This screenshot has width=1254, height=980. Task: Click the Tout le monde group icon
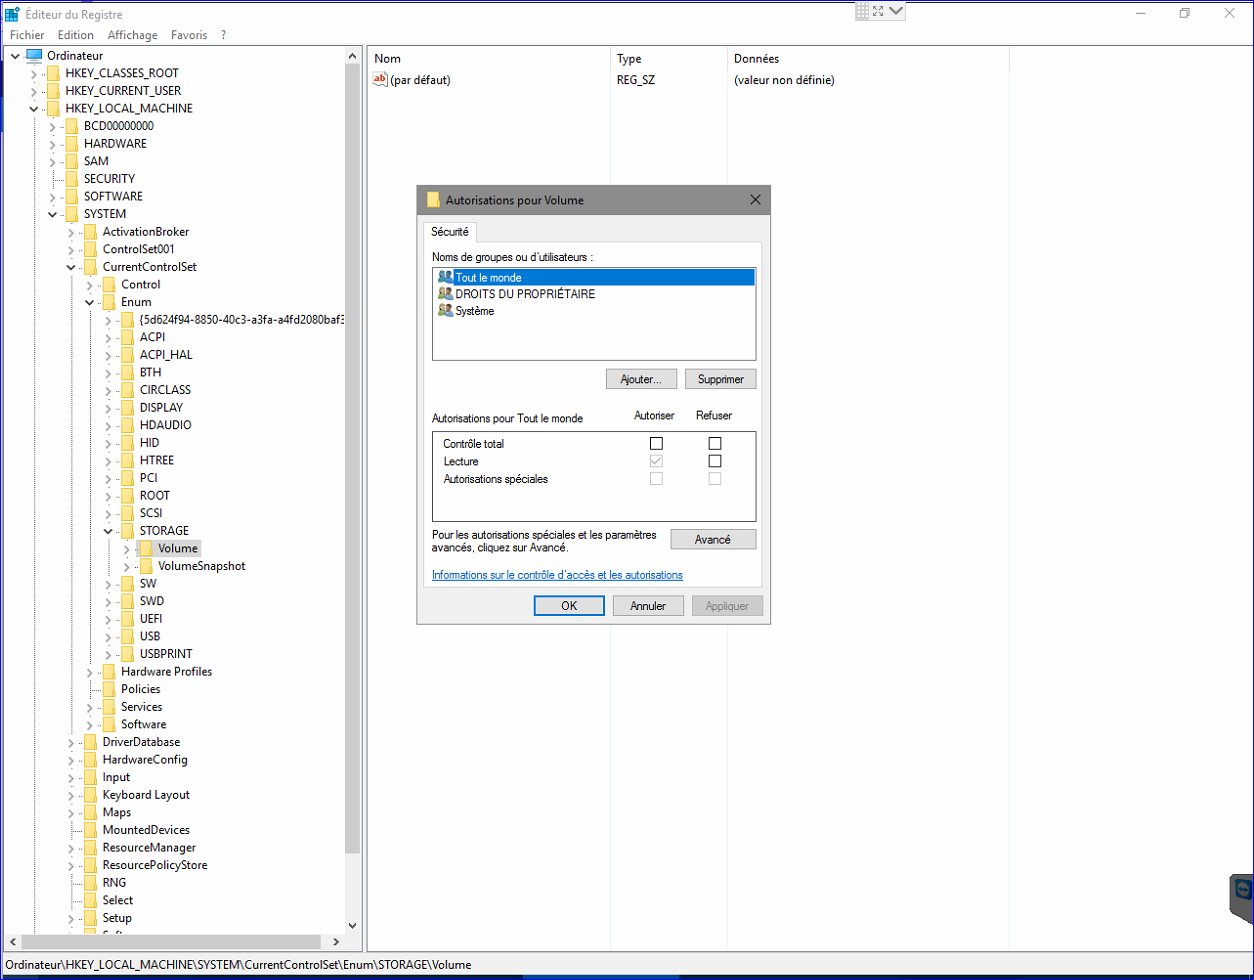coord(445,277)
